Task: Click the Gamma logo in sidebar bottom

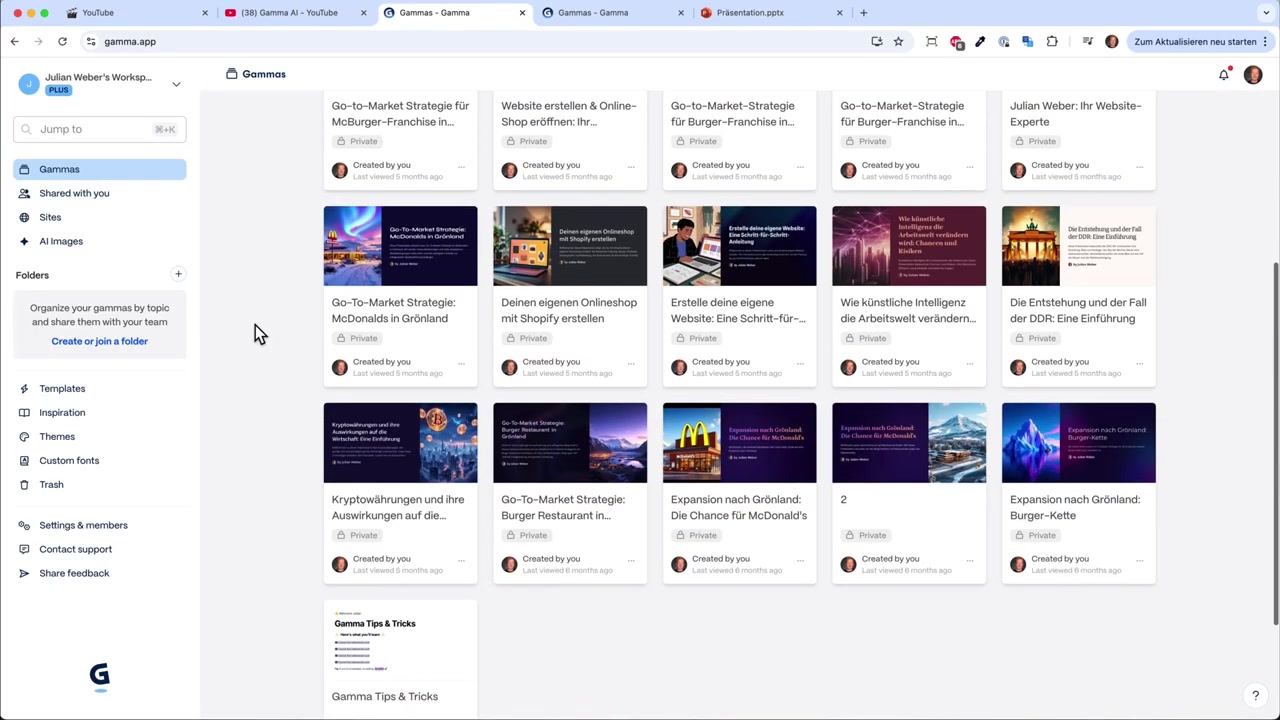Action: pos(99,677)
